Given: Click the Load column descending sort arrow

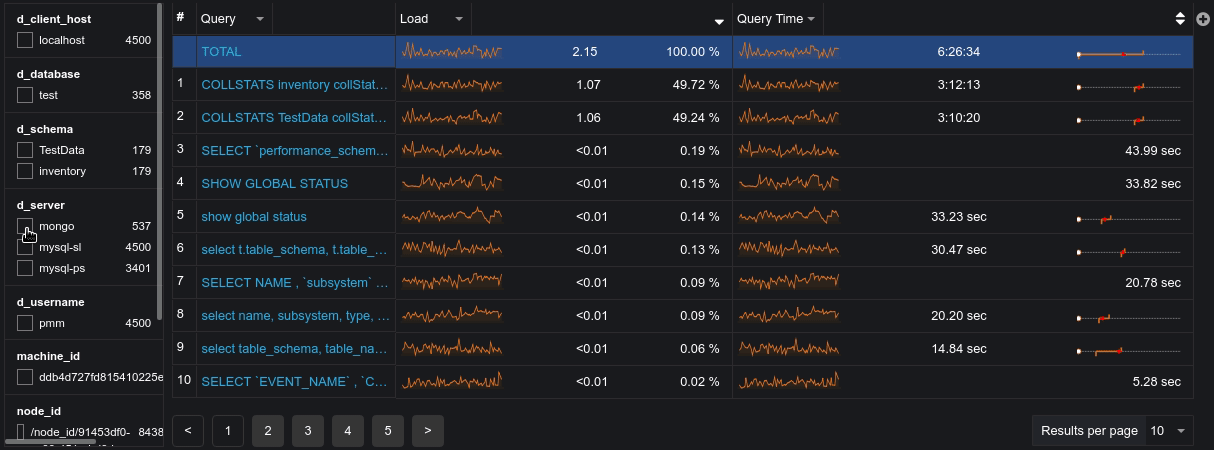Looking at the screenshot, I should tap(719, 22).
